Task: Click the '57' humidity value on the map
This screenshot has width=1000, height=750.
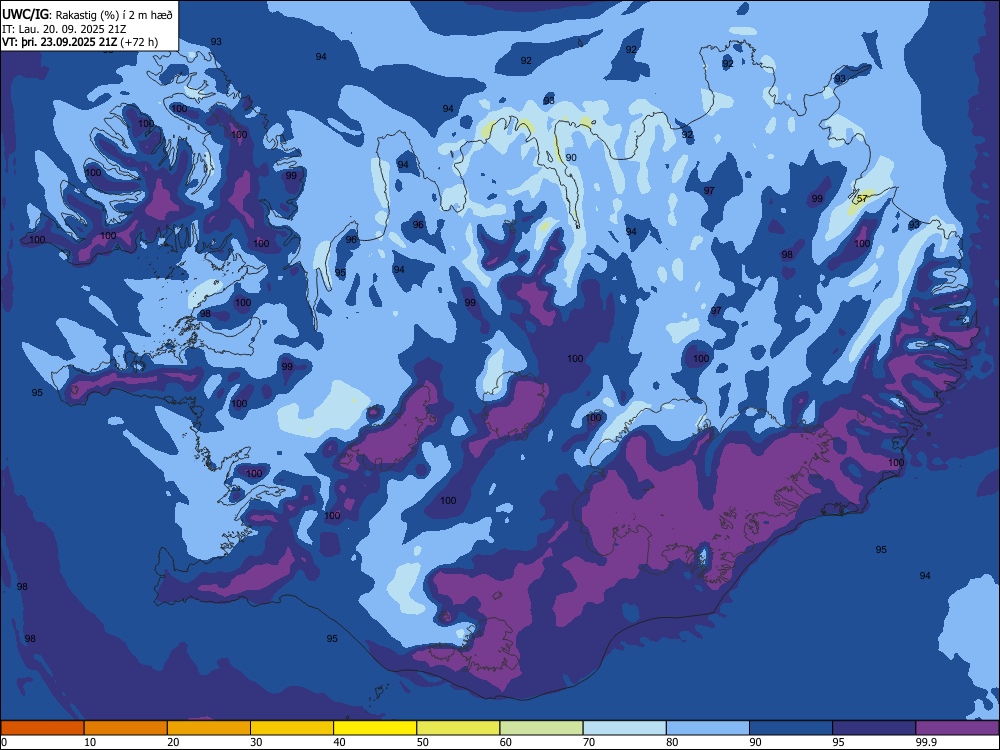Action: click(x=862, y=198)
